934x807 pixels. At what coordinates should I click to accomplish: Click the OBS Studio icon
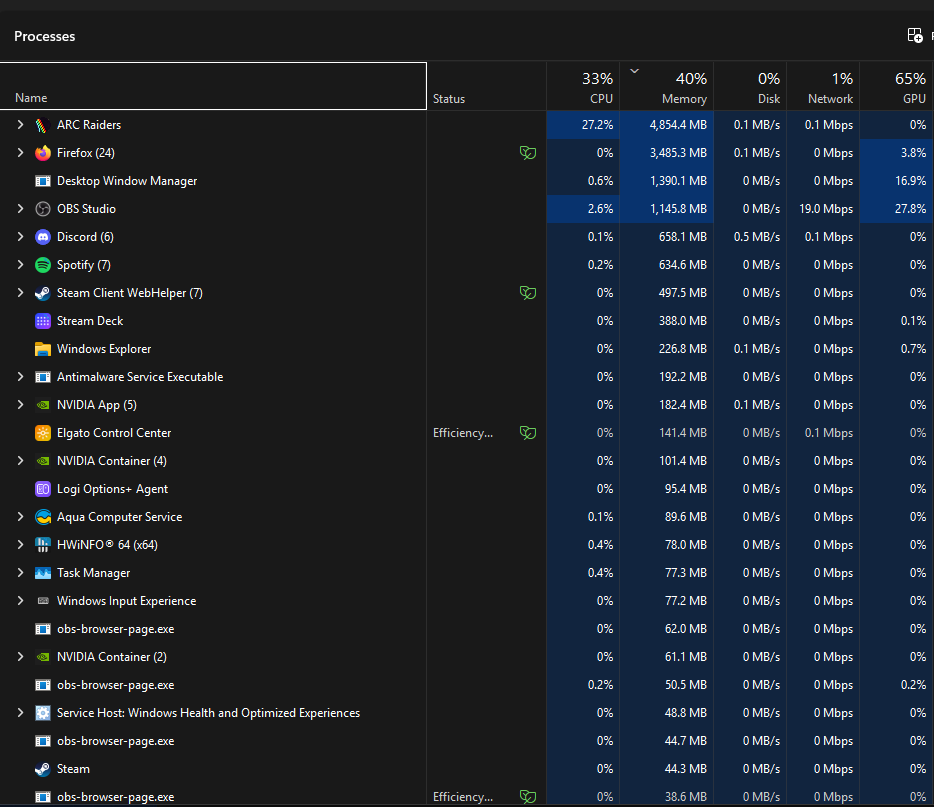pos(42,209)
